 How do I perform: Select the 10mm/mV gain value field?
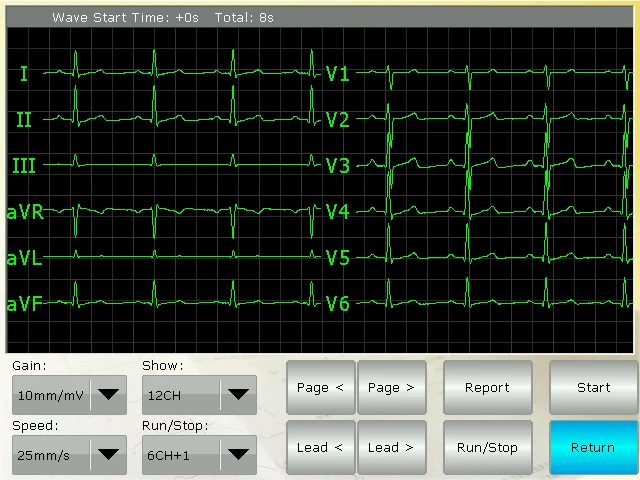coord(50,395)
